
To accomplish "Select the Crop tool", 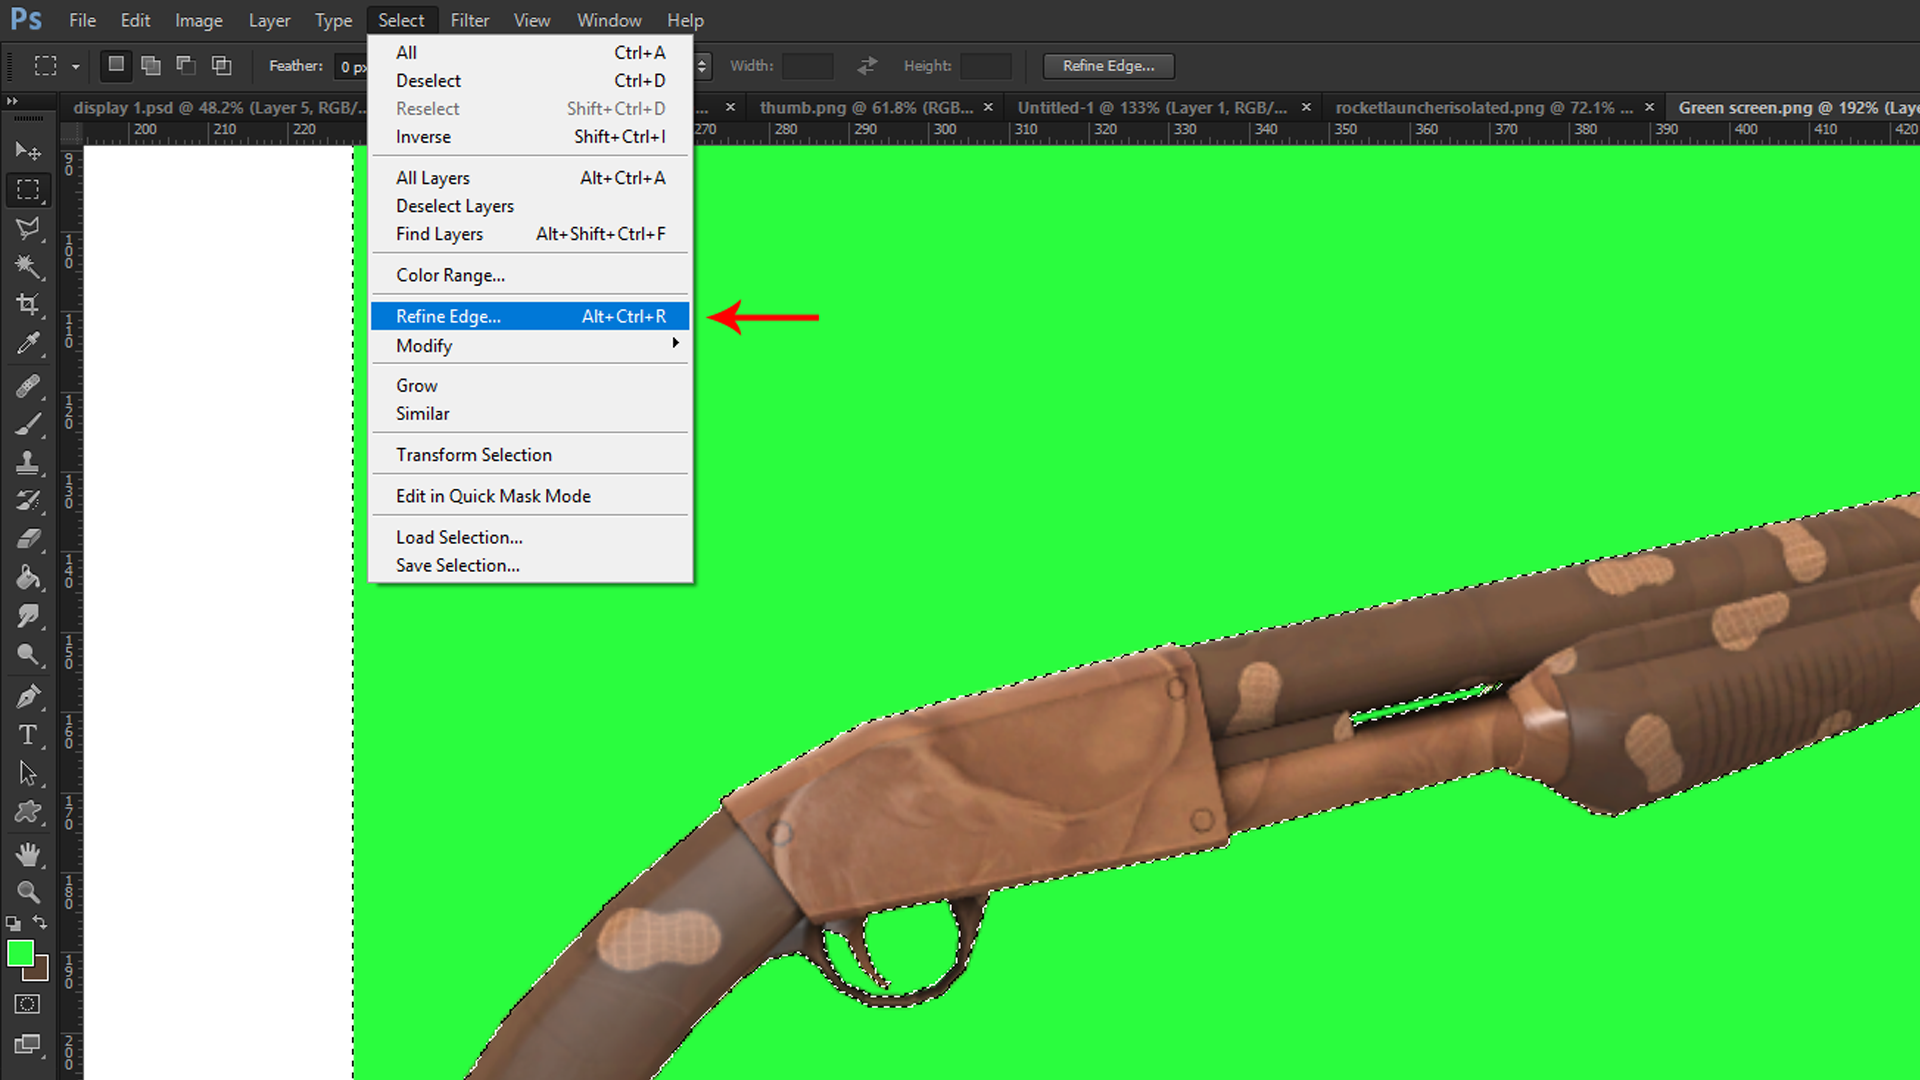I will pos(28,304).
